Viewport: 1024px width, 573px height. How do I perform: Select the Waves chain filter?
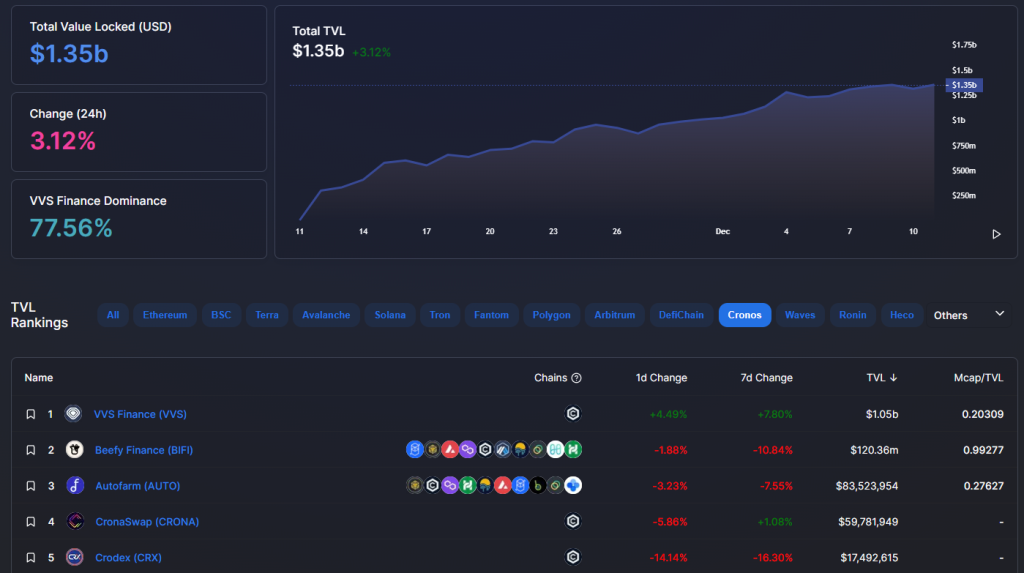pyautogui.click(x=800, y=315)
